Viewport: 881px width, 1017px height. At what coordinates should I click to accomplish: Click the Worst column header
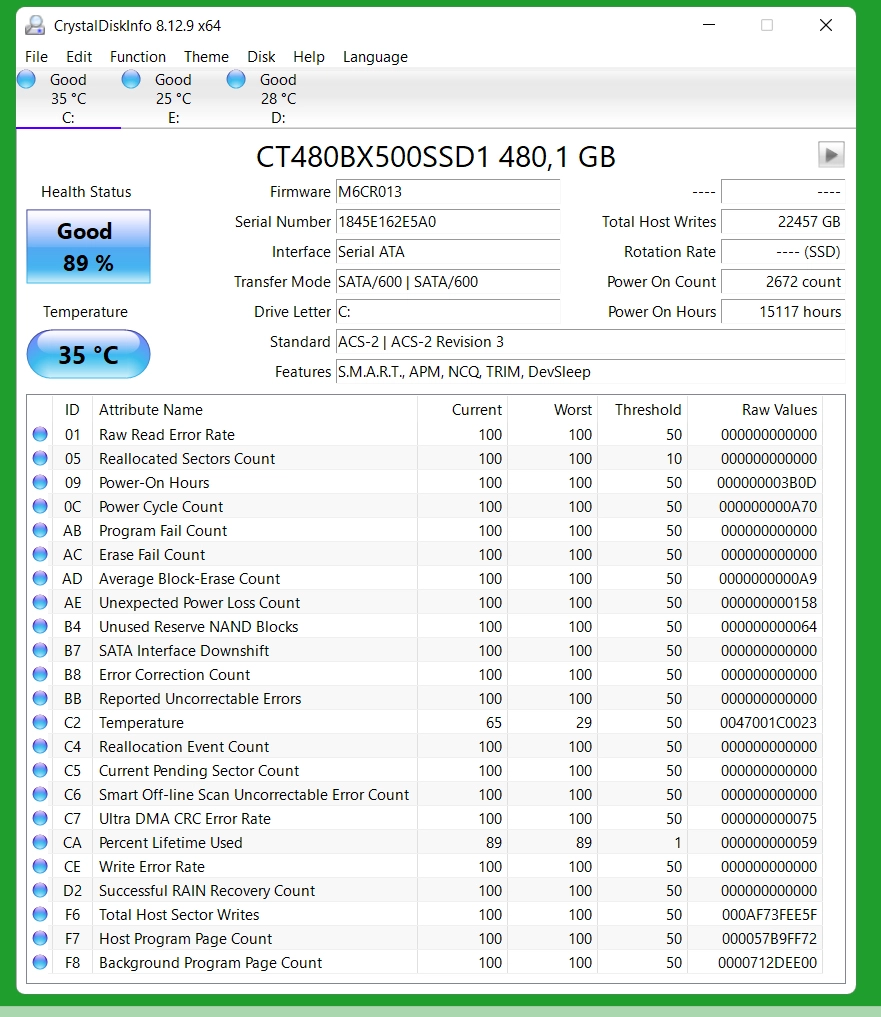(x=552, y=410)
